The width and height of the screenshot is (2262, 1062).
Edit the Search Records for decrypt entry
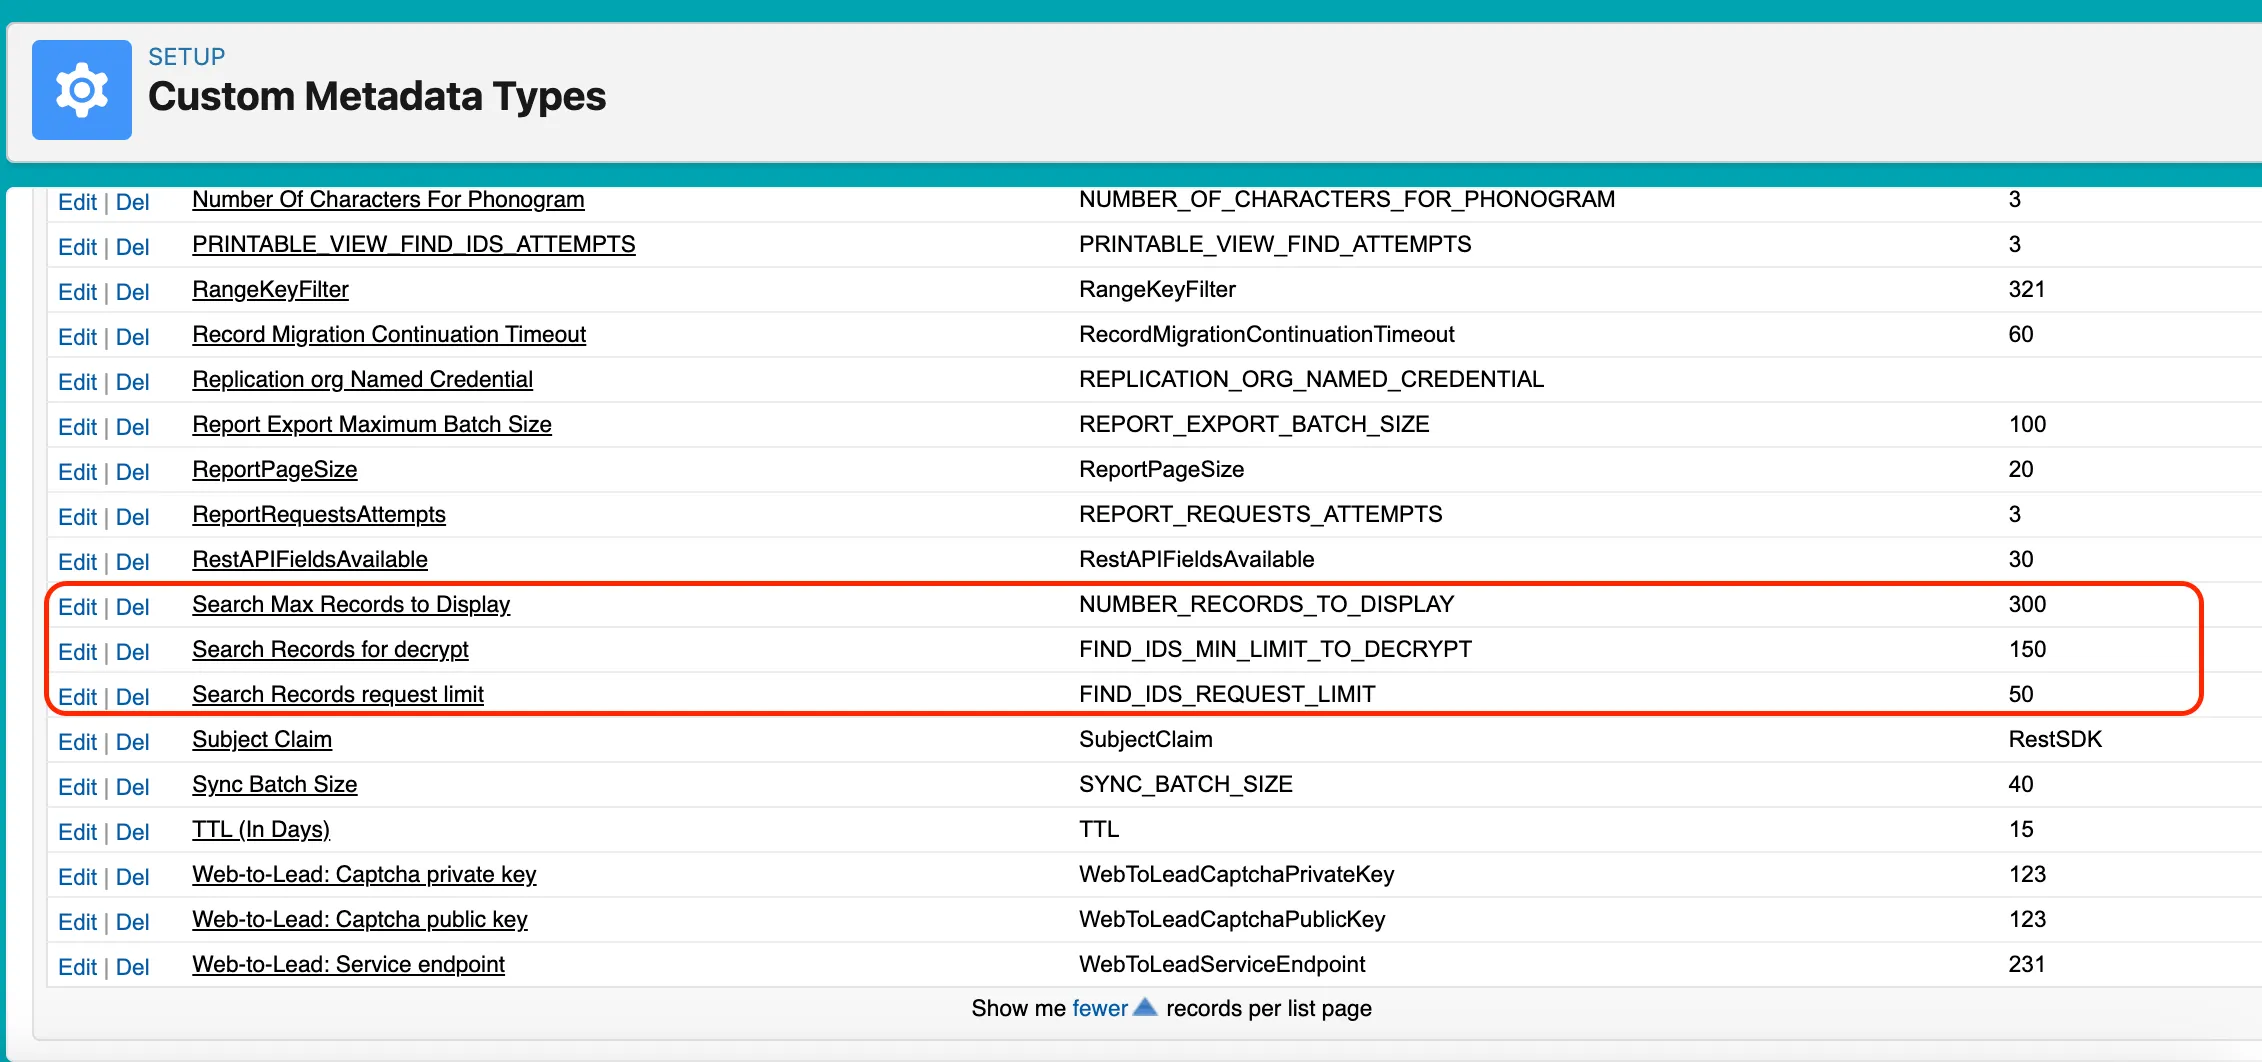[x=77, y=652]
